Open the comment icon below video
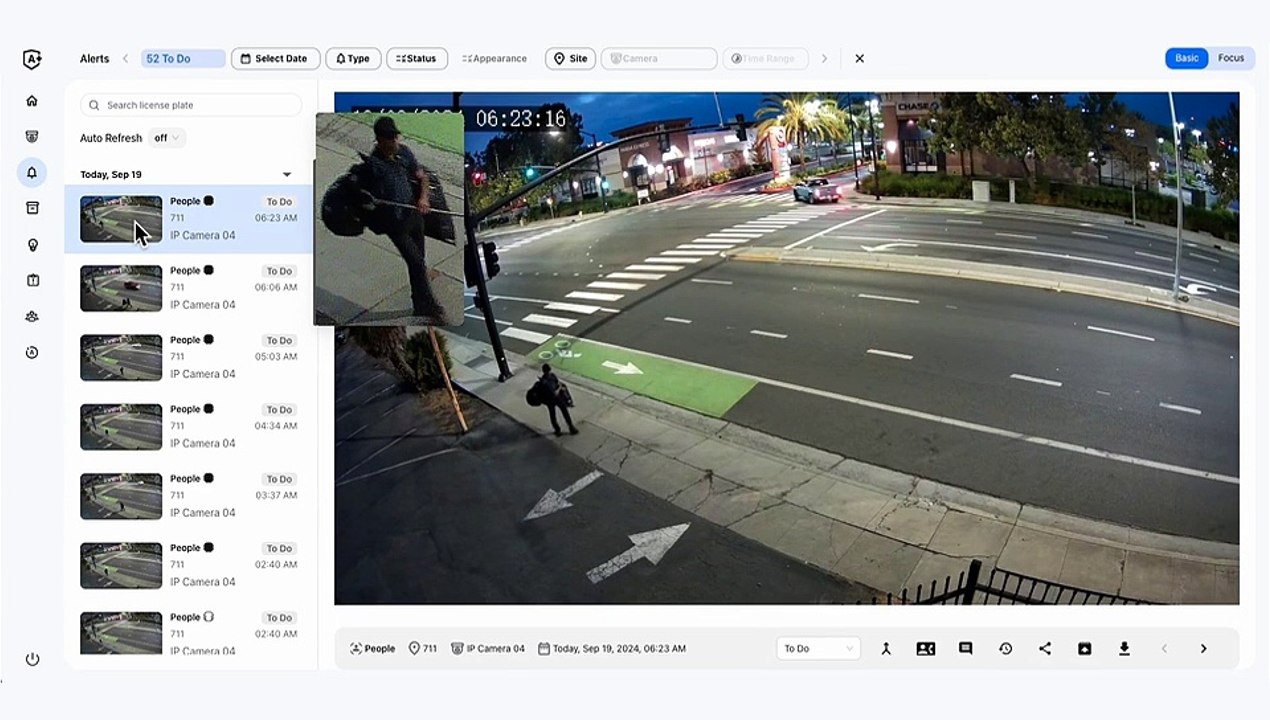1270x720 pixels. click(965, 649)
